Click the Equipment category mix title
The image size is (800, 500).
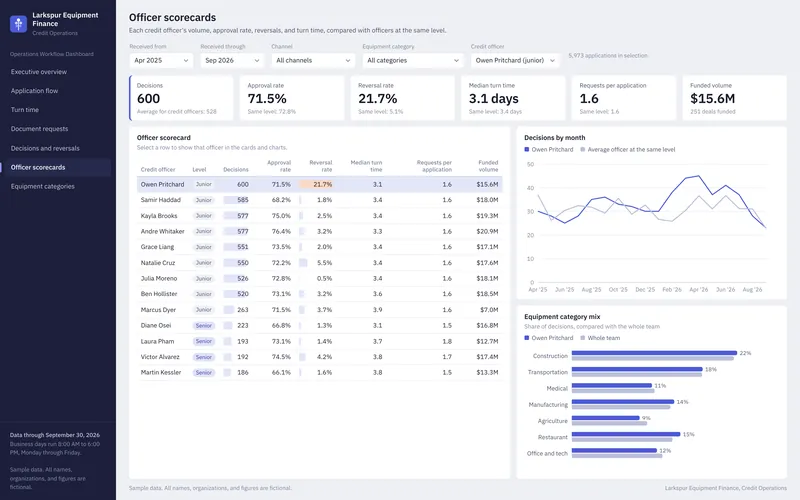[562, 317]
